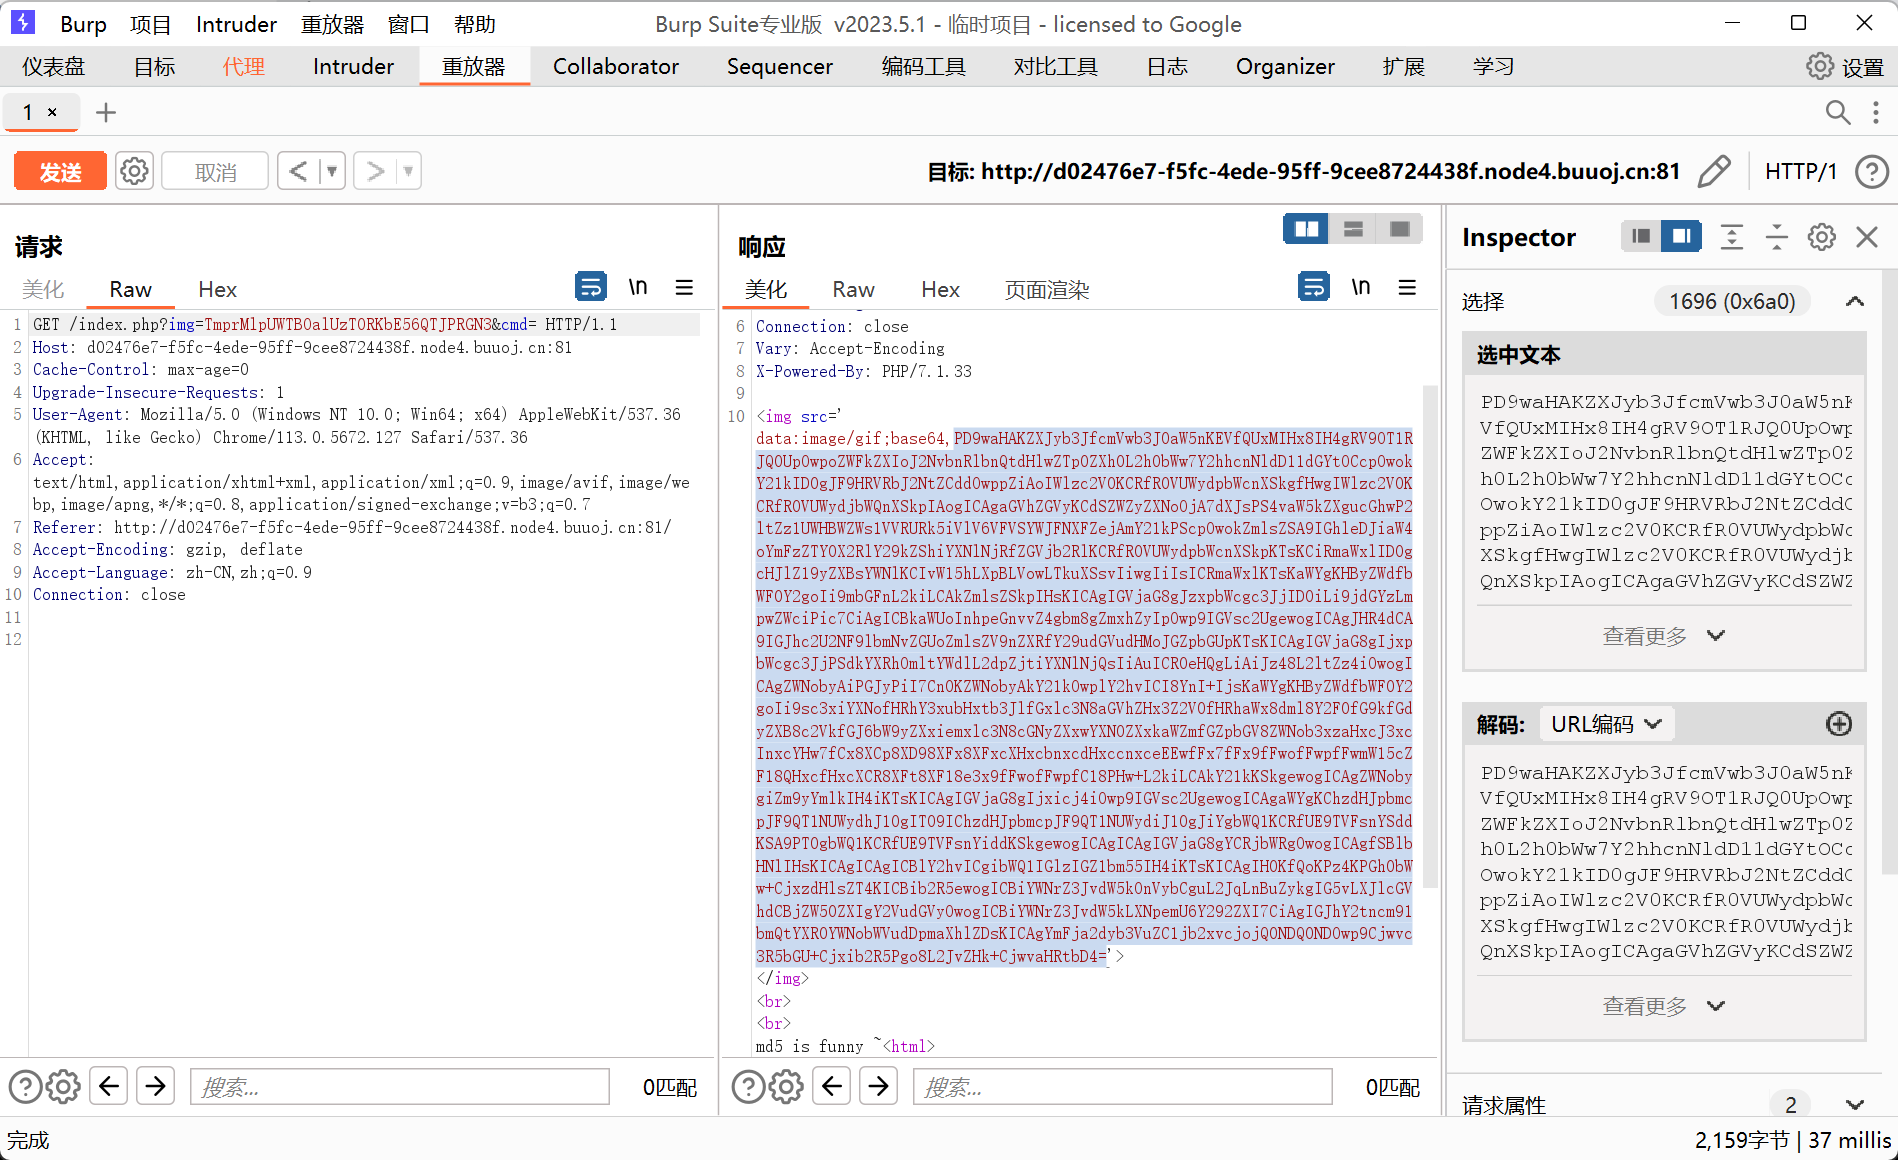Select side-by-side request/response layout
Viewport: 1898px width, 1160px height.
point(1306,229)
